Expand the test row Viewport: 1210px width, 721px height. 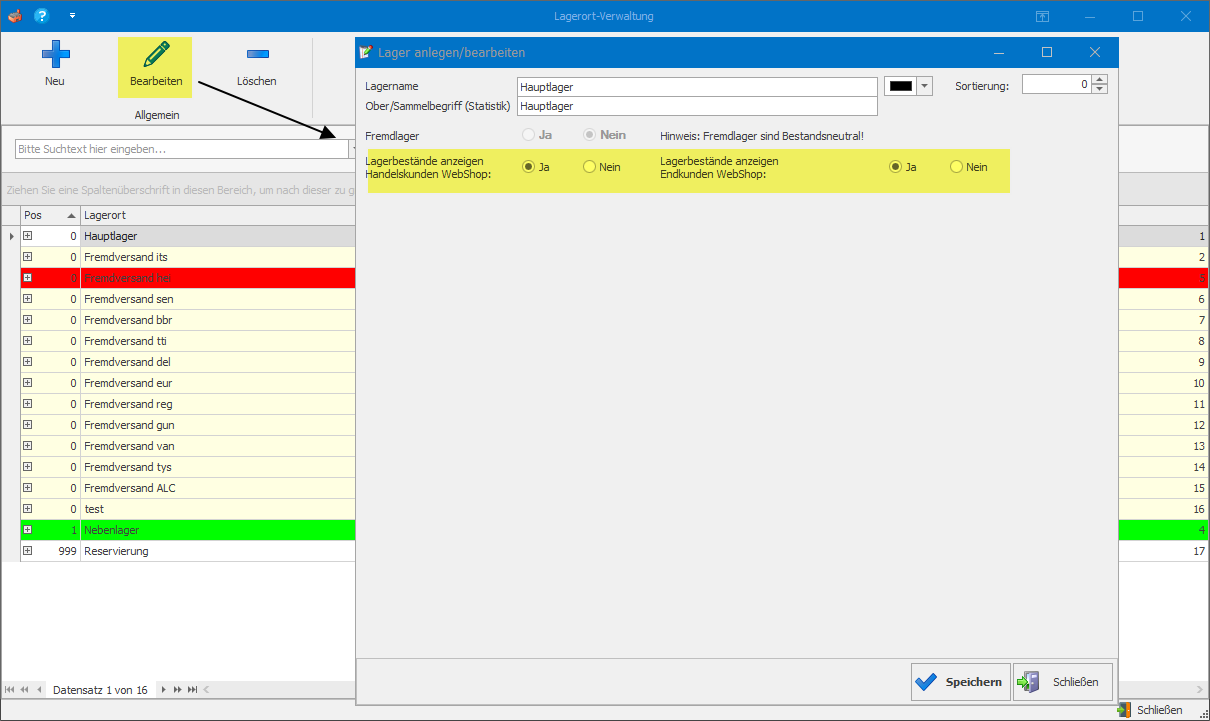coord(28,509)
